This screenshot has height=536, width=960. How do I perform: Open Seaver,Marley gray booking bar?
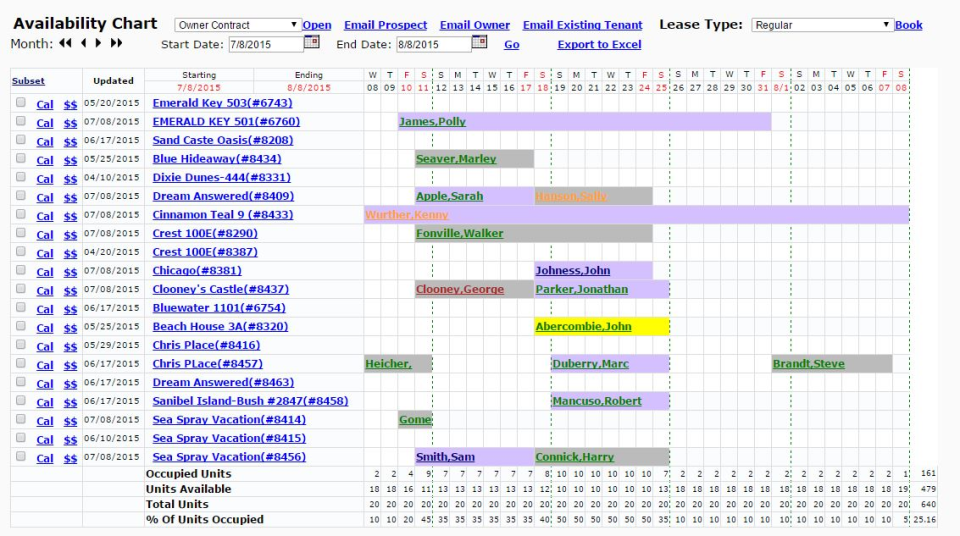coord(474,159)
